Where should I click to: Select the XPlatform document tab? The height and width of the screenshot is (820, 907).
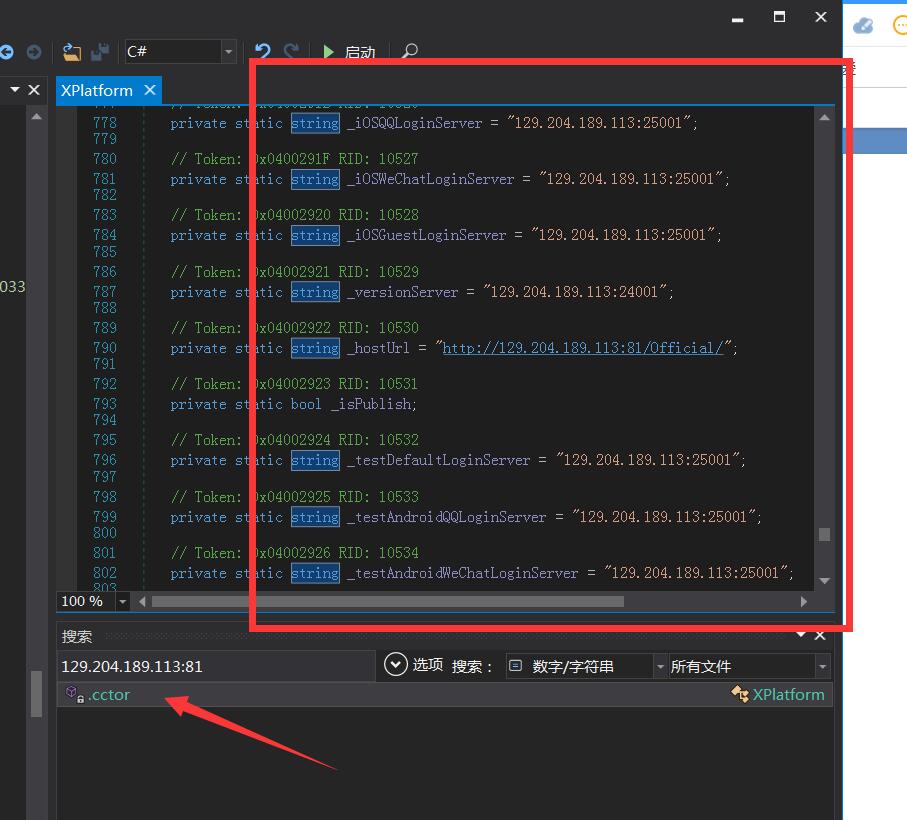click(96, 90)
